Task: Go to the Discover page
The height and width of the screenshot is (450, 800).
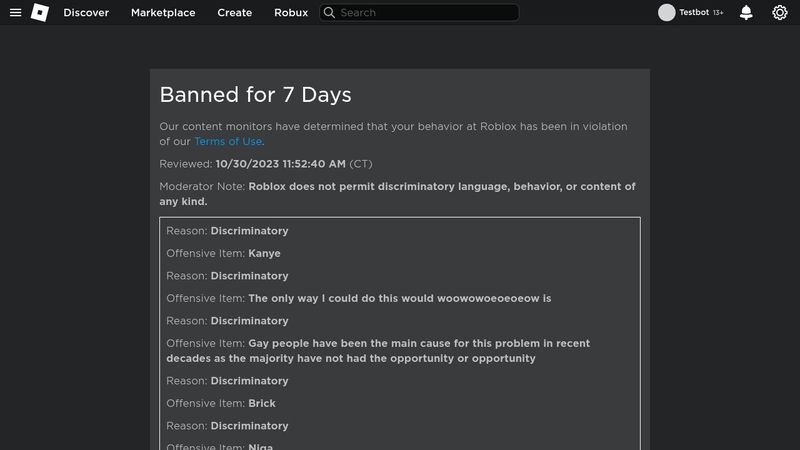Action: coord(86,12)
